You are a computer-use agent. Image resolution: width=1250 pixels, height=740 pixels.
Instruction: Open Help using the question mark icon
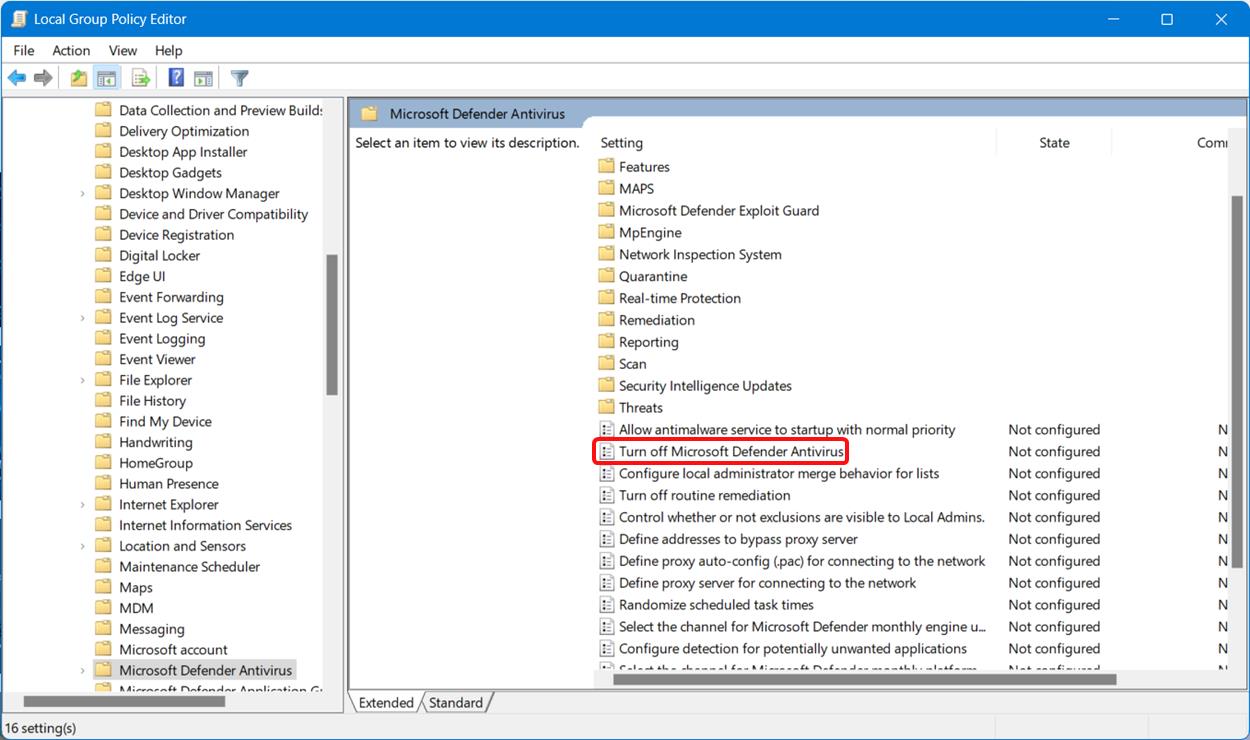tap(174, 77)
